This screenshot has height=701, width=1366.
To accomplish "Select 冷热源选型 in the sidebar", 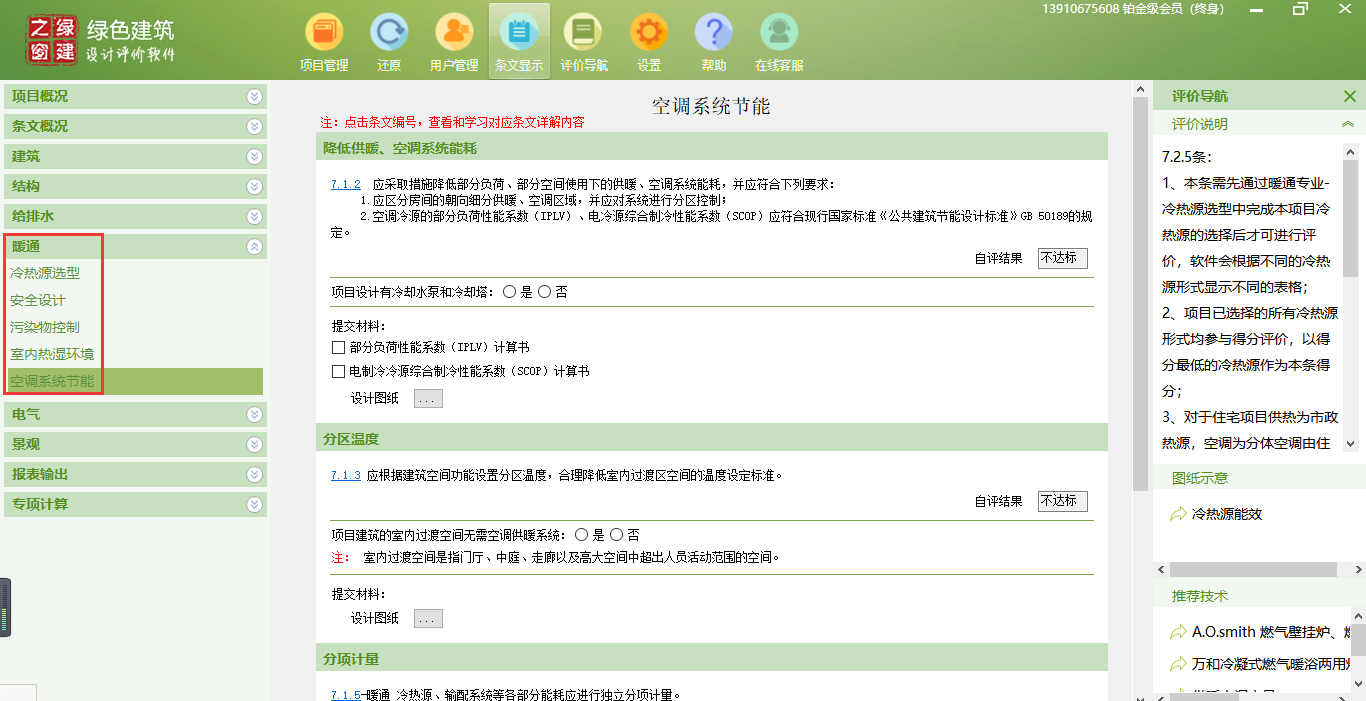I will click(x=45, y=273).
